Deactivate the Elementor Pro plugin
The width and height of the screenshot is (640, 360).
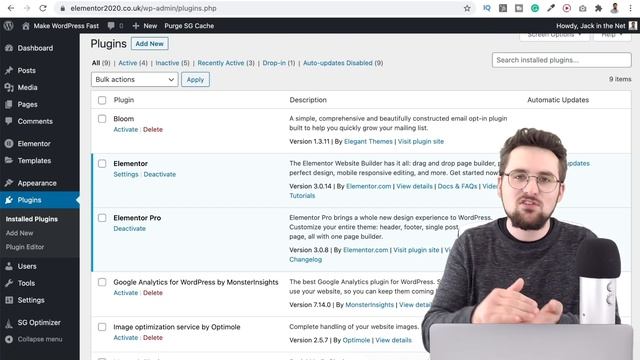[129, 229]
